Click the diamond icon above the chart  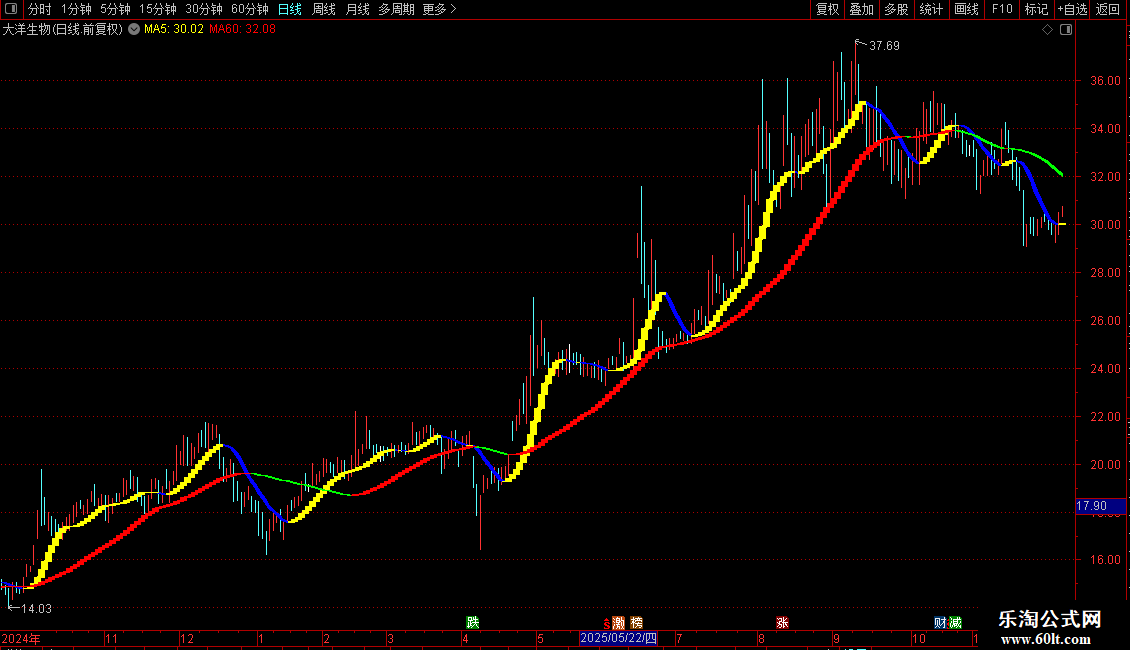click(1048, 30)
